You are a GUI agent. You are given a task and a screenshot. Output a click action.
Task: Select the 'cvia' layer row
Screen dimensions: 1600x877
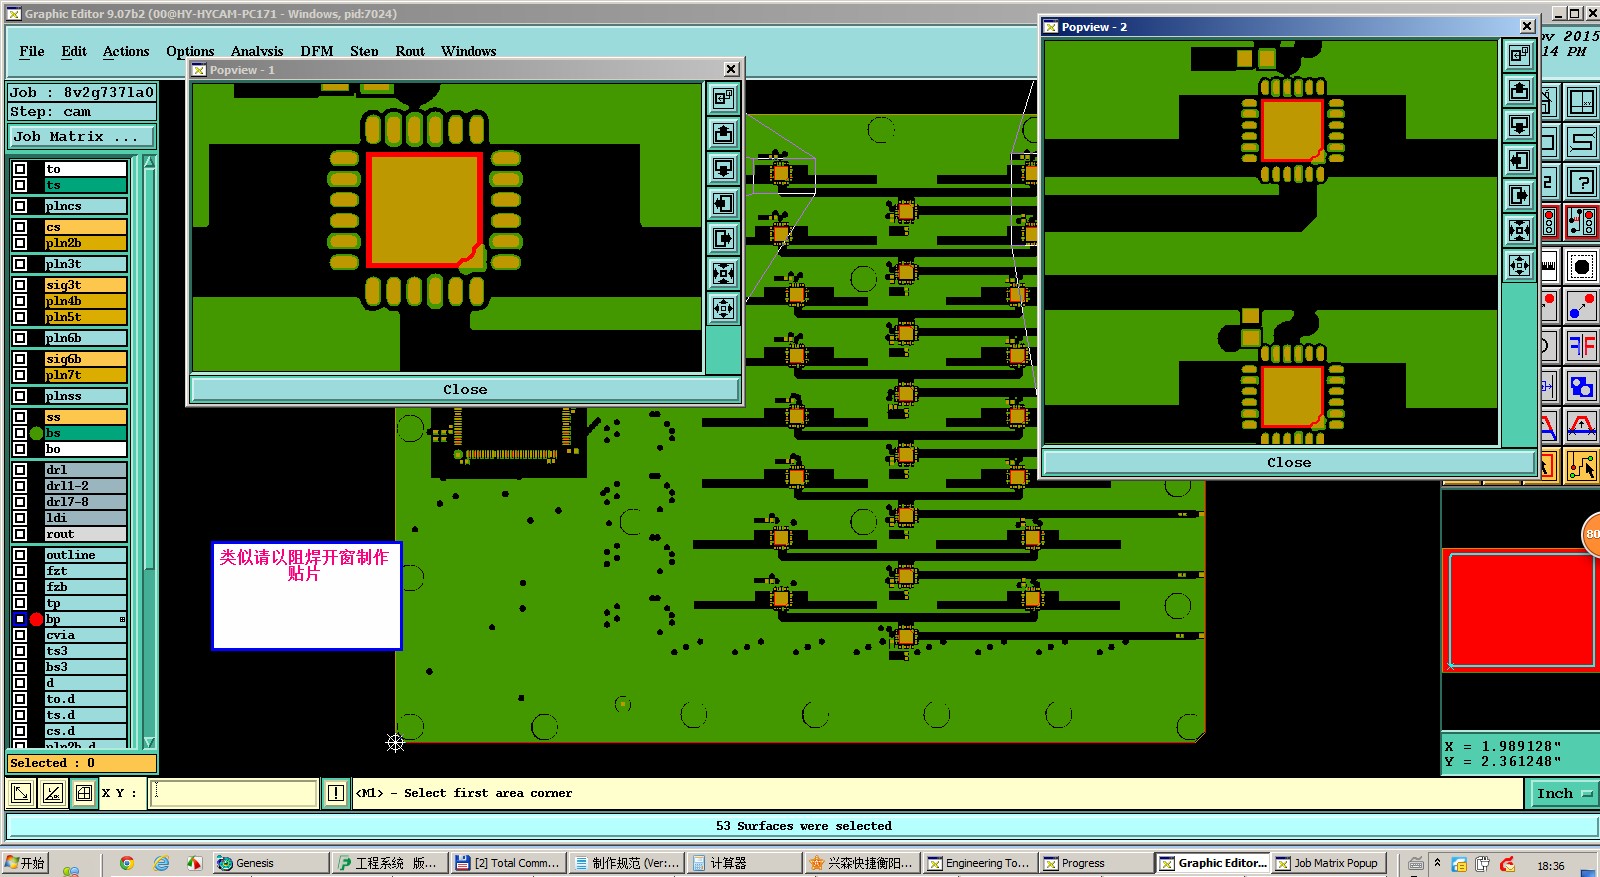(x=85, y=635)
